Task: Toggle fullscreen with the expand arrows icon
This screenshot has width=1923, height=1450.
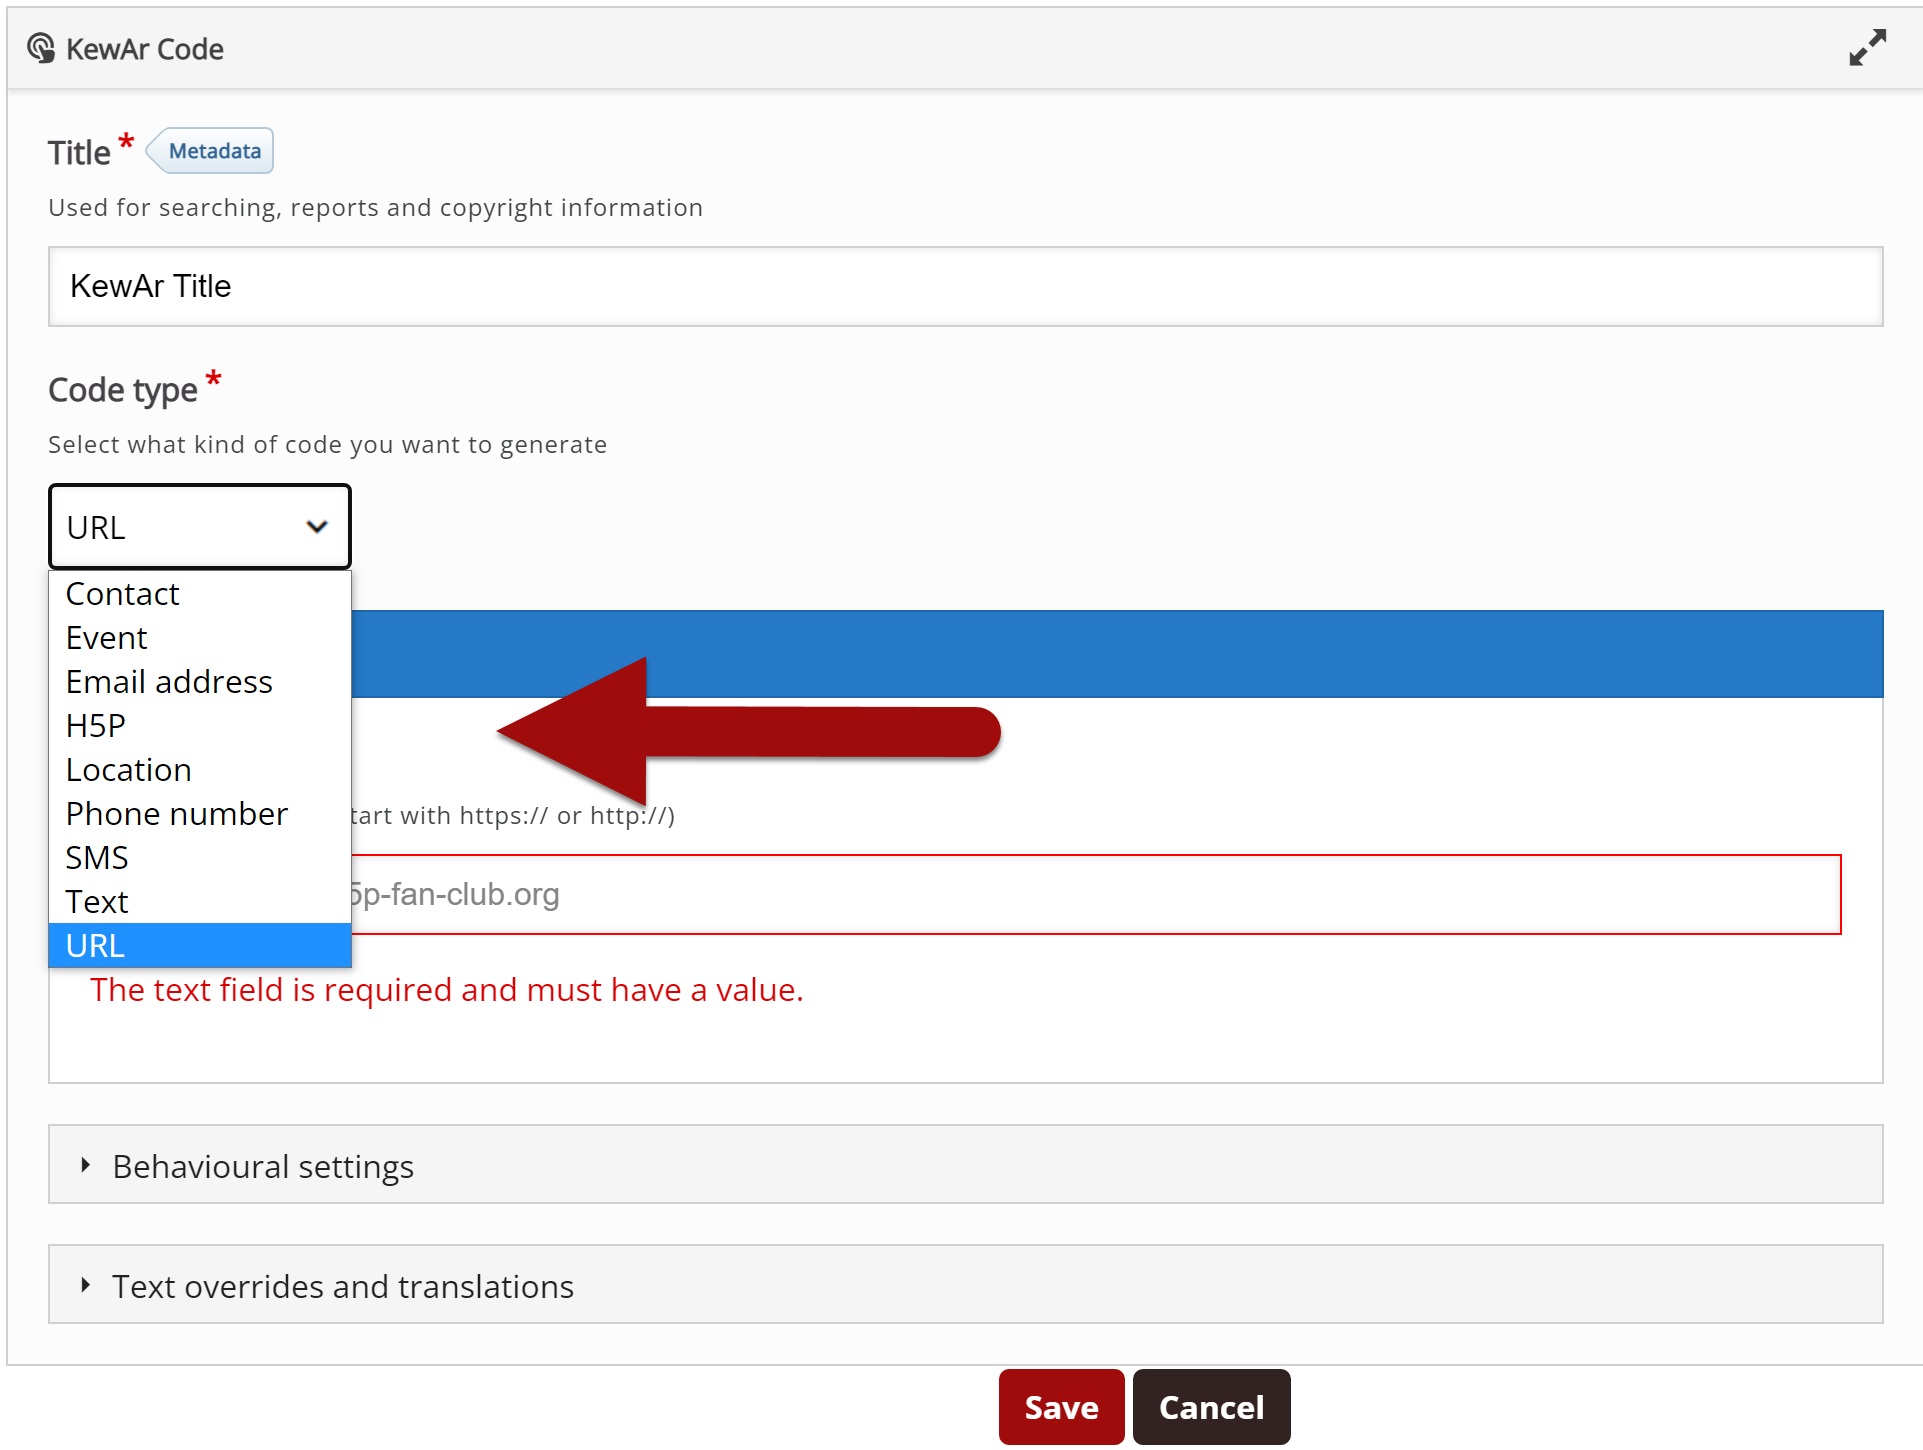Action: 1866,48
